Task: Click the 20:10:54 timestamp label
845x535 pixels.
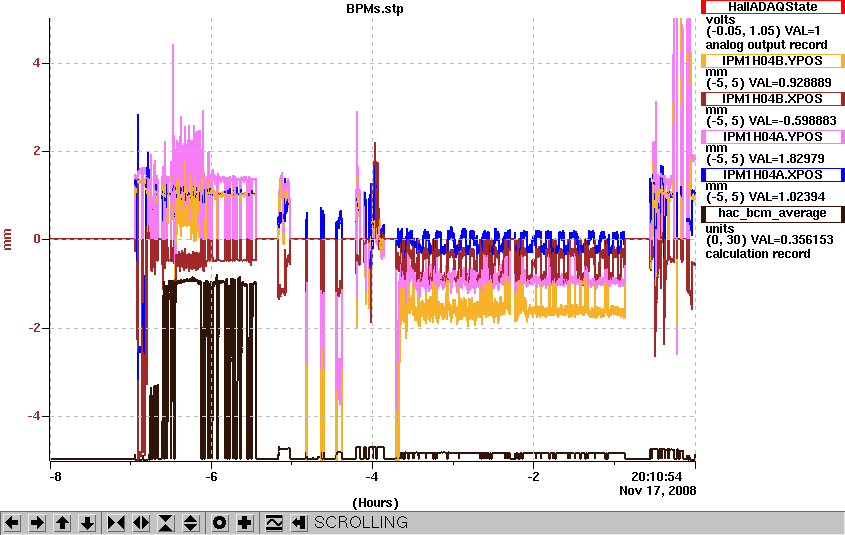Action: click(x=656, y=477)
